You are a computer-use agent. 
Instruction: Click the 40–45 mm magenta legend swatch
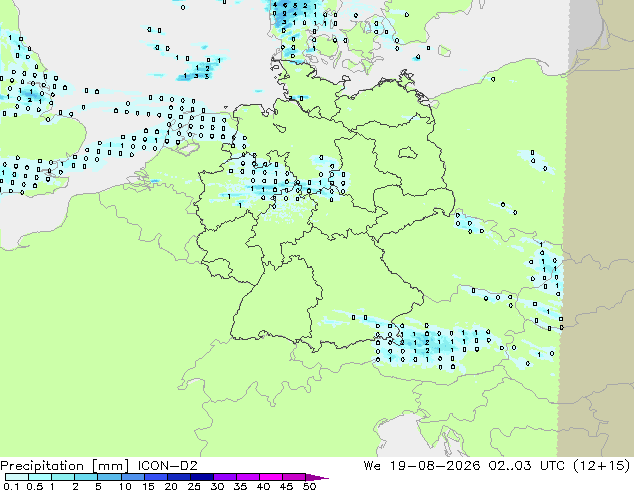tap(271, 477)
